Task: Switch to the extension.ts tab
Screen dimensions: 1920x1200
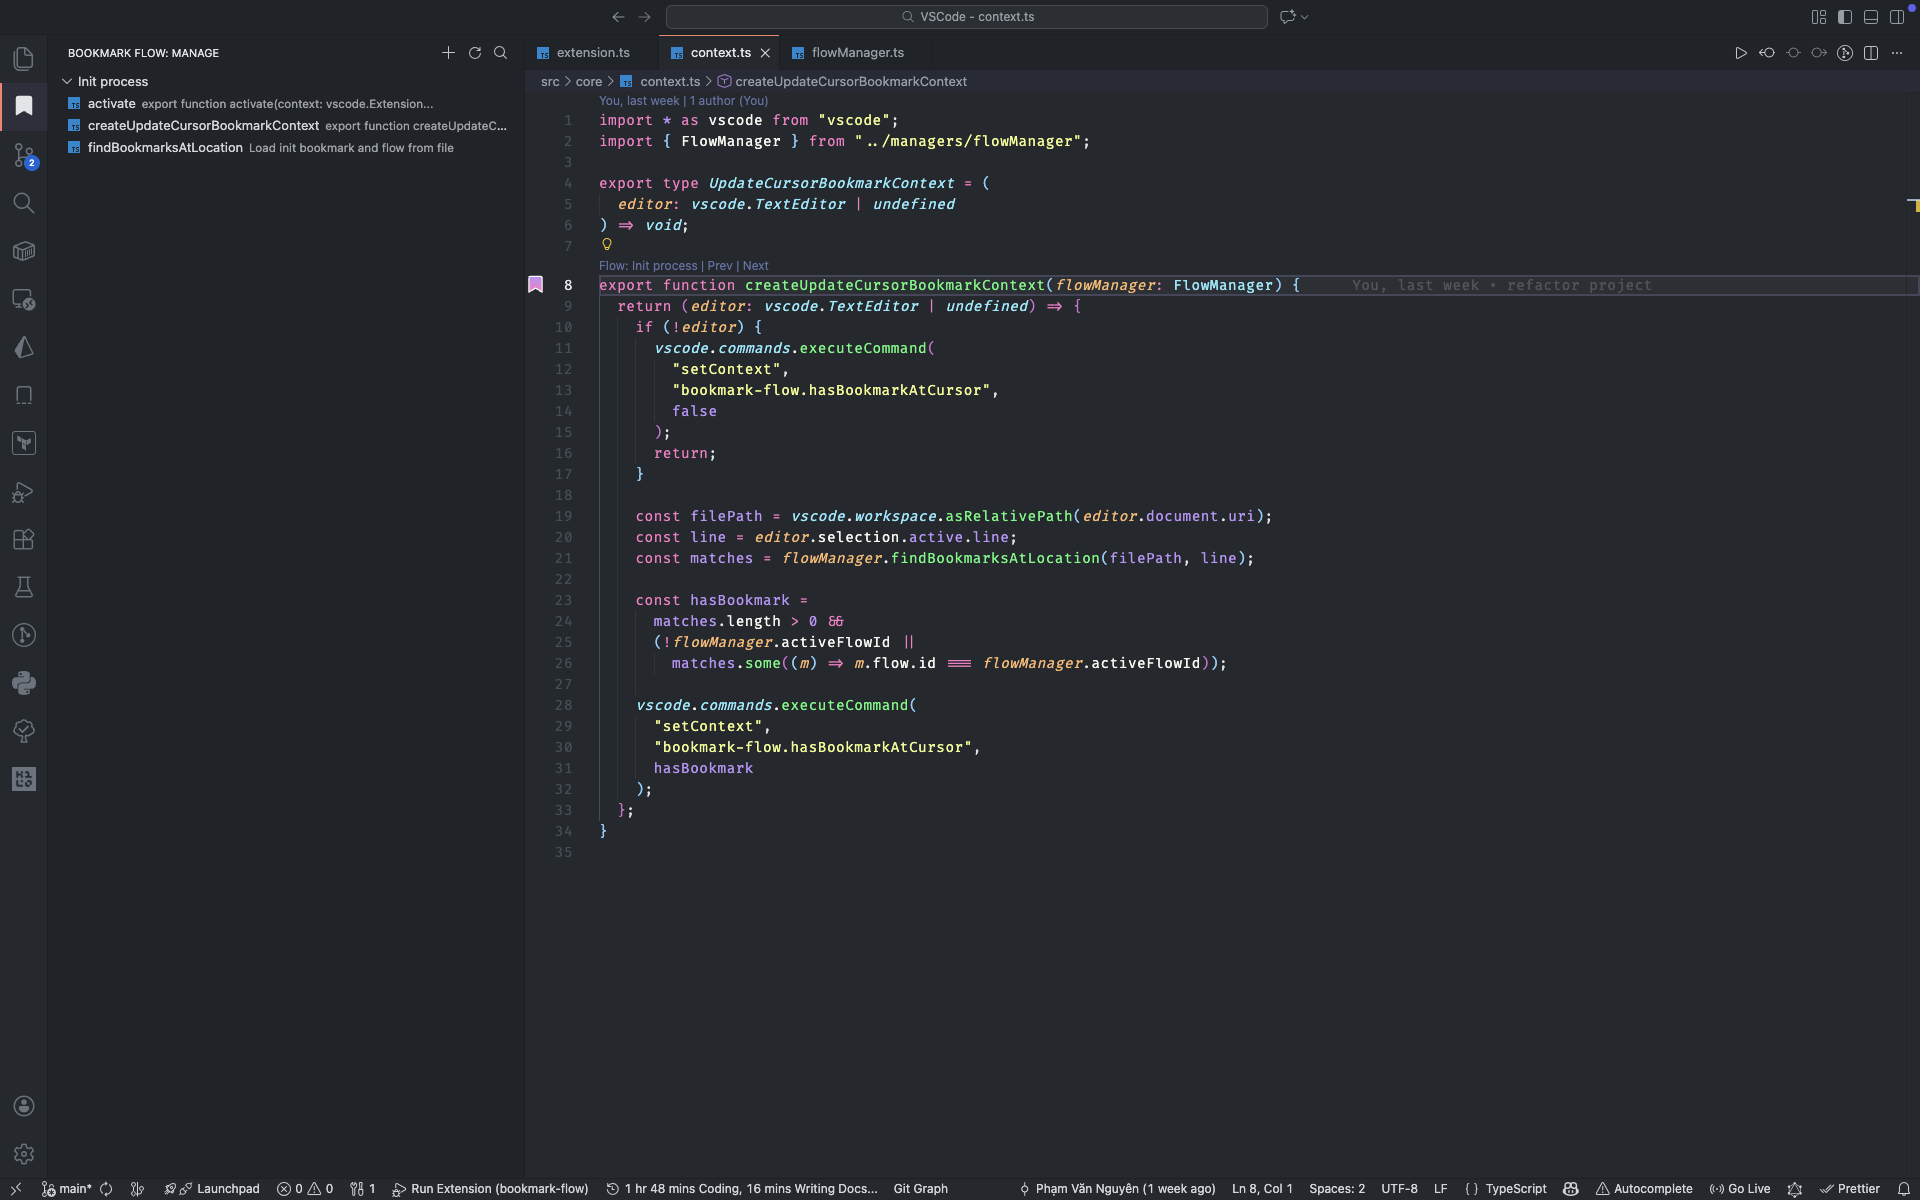Action: (592, 52)
